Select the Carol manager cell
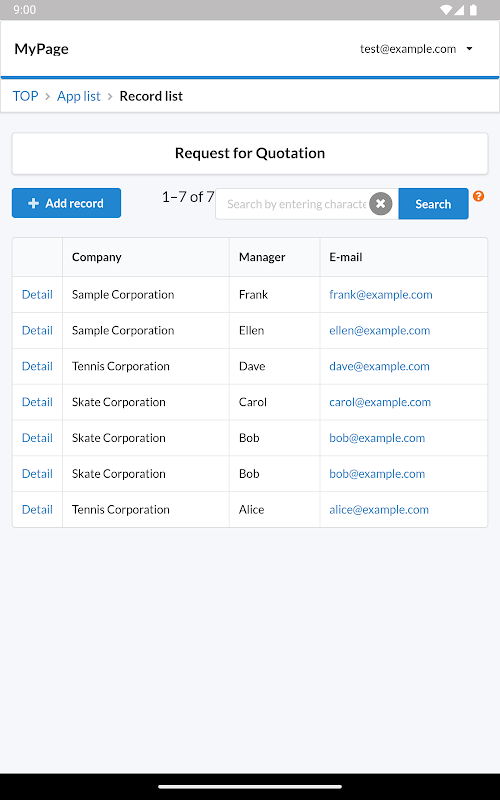The height and width of the screenshot is (800, 500). pos(274,402)
